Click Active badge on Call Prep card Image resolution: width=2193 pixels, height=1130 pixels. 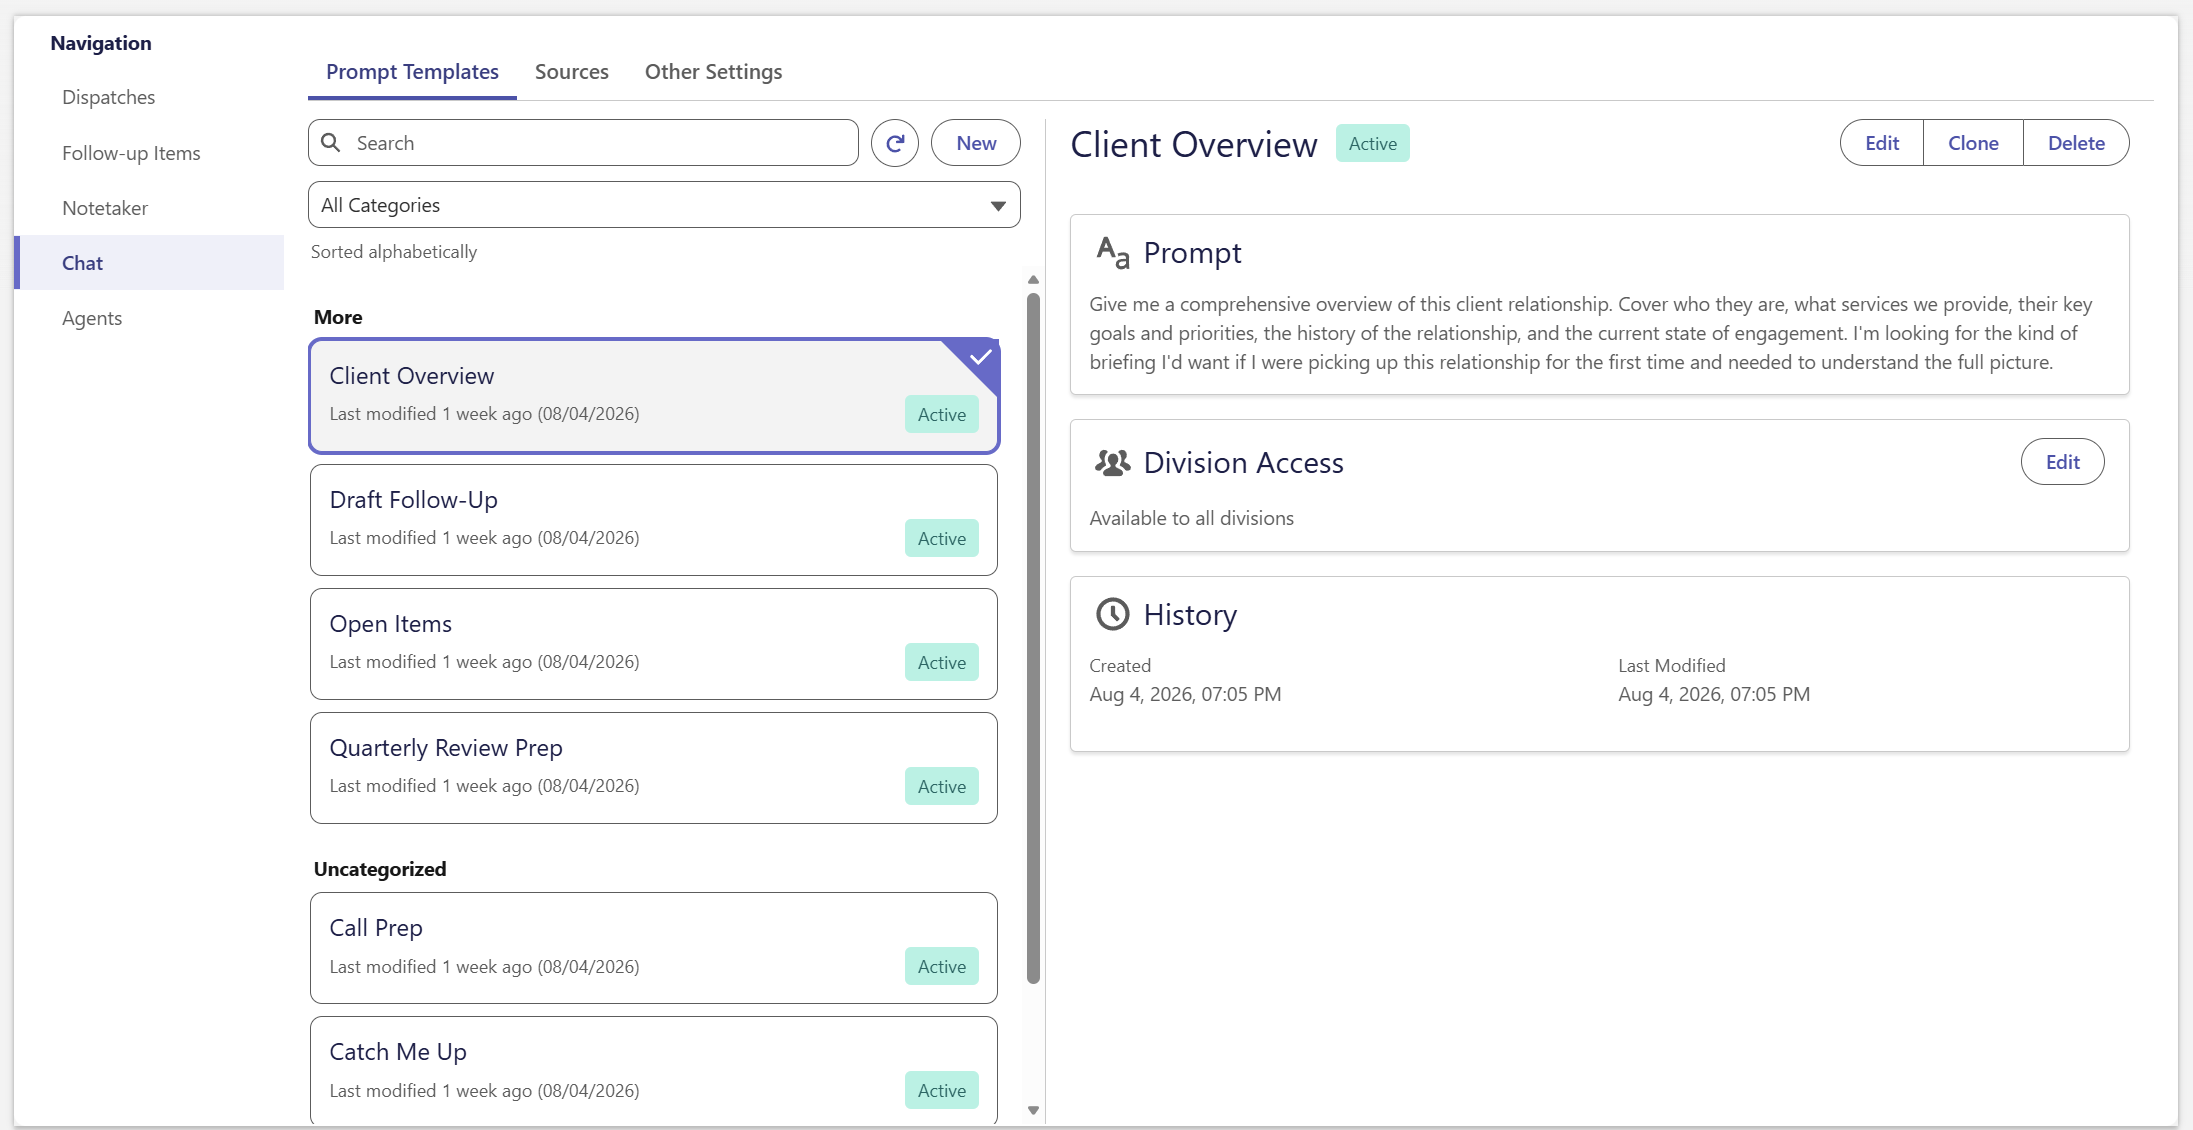[x=941, y=966]
